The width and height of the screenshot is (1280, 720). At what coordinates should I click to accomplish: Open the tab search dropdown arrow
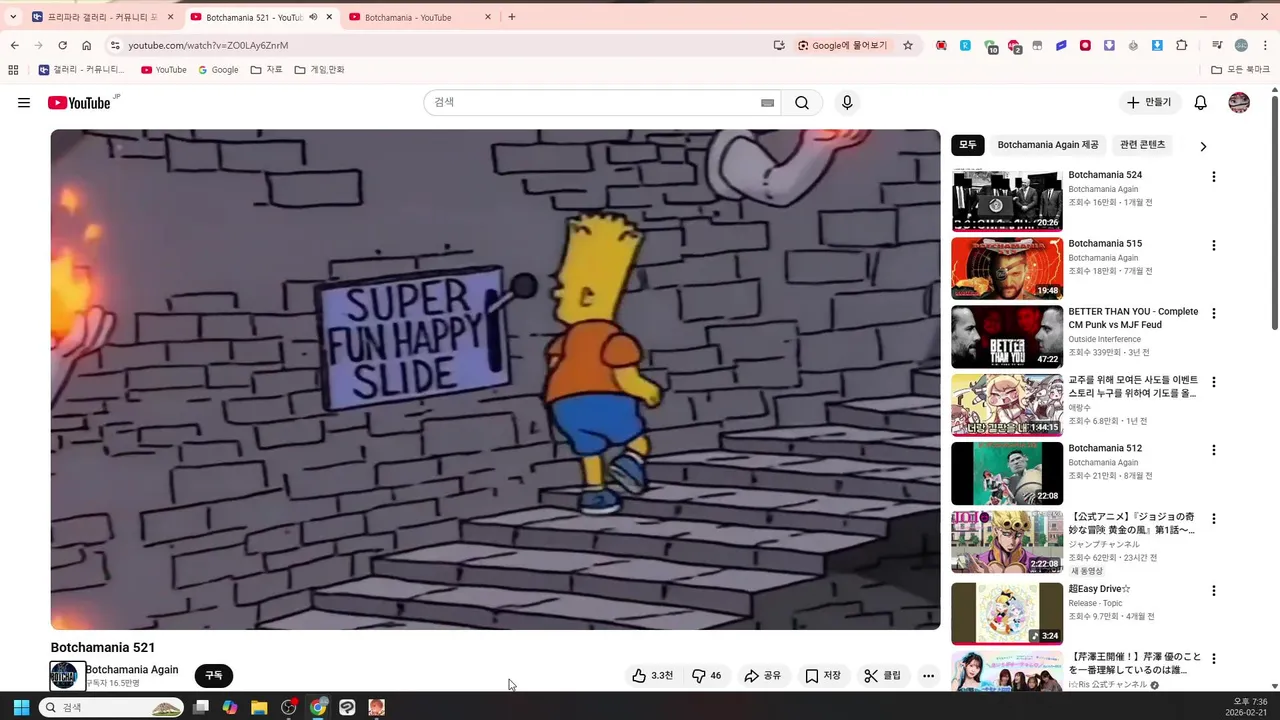pyautogui.click(x=13, y=17)
